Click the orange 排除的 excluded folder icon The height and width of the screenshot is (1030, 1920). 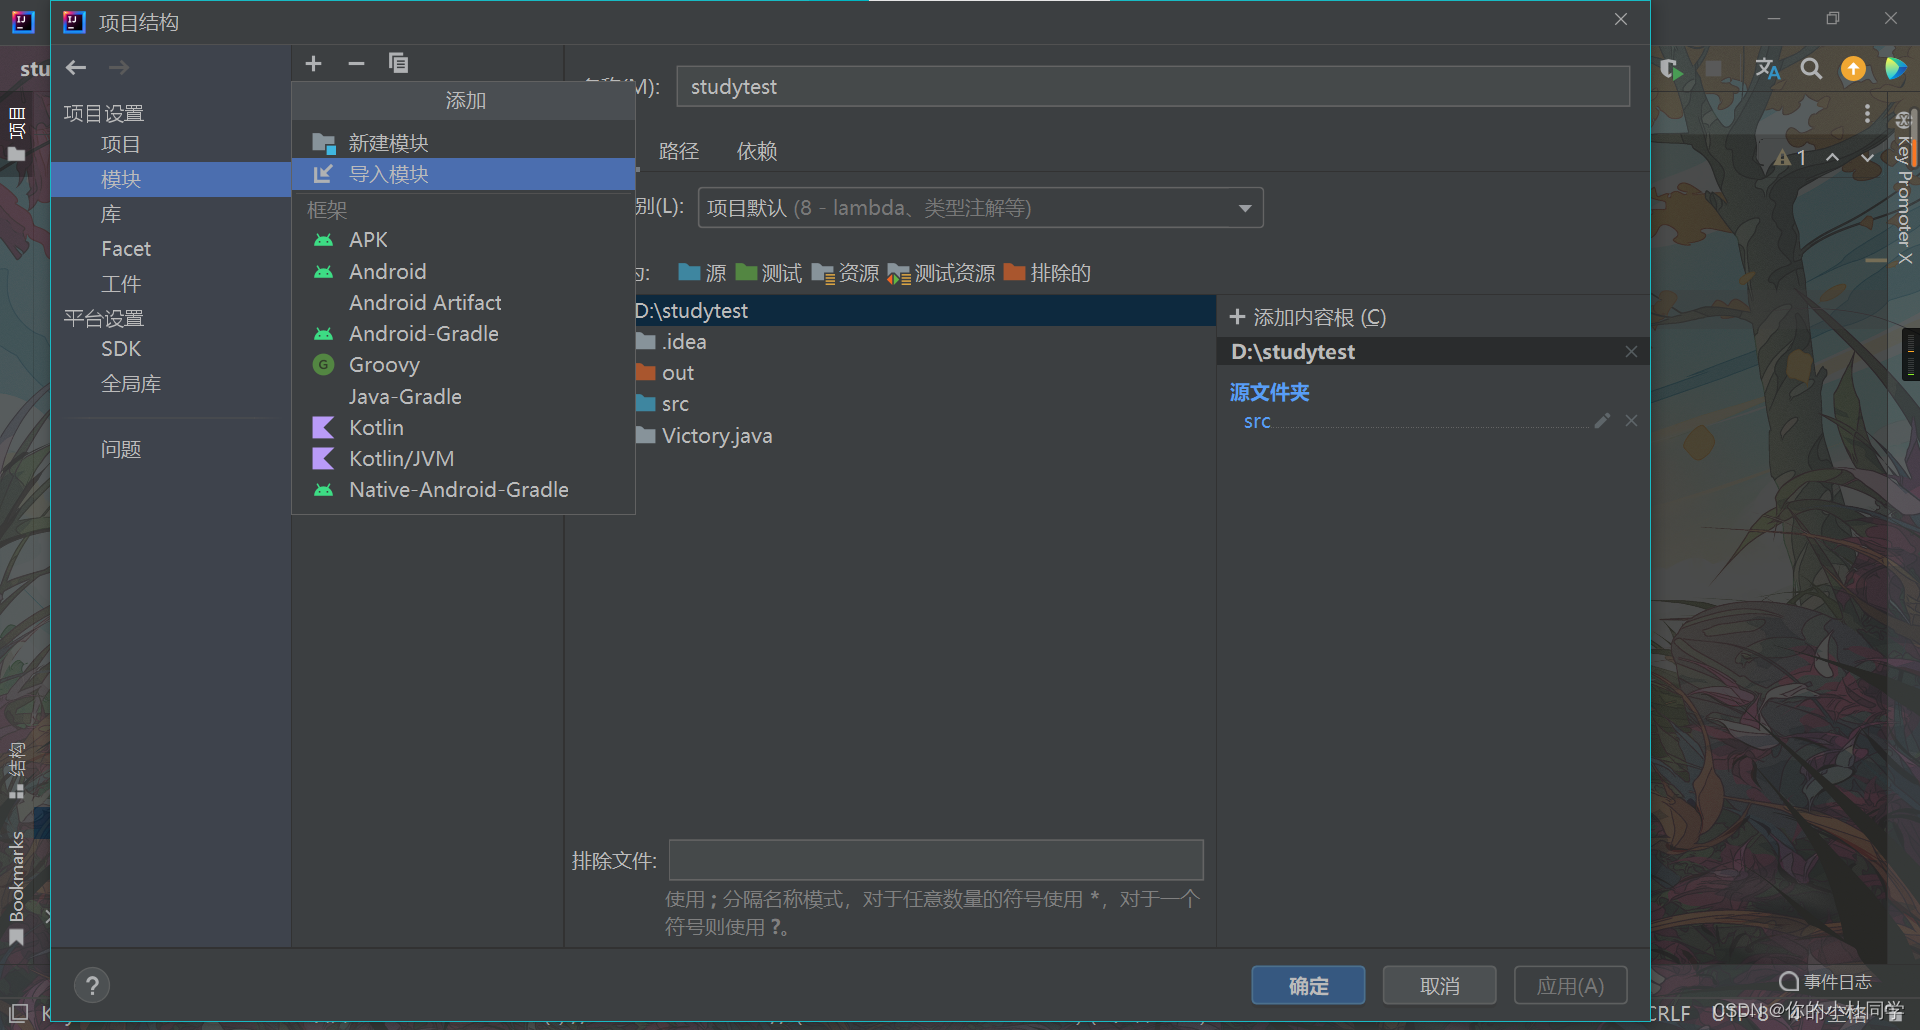click(1014, 272)
